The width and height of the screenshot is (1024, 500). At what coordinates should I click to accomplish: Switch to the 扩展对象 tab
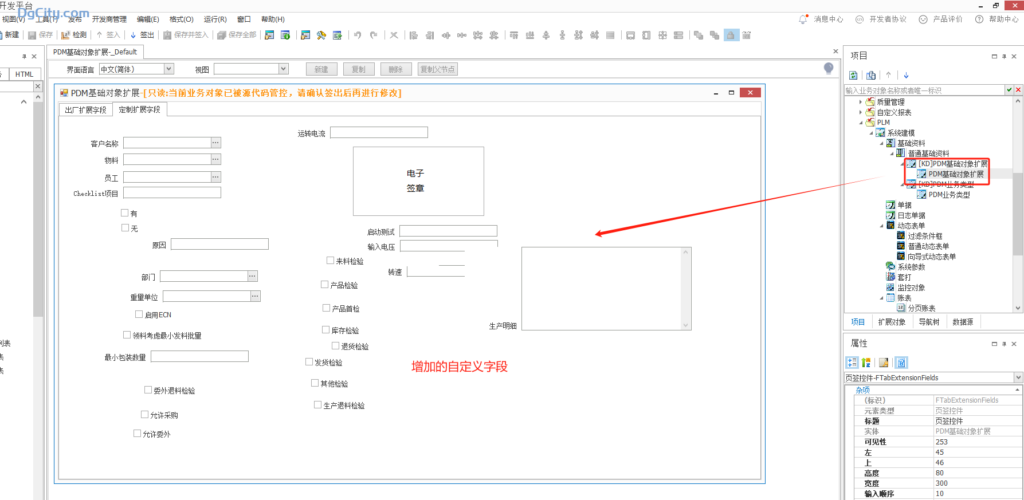point(892,322)
